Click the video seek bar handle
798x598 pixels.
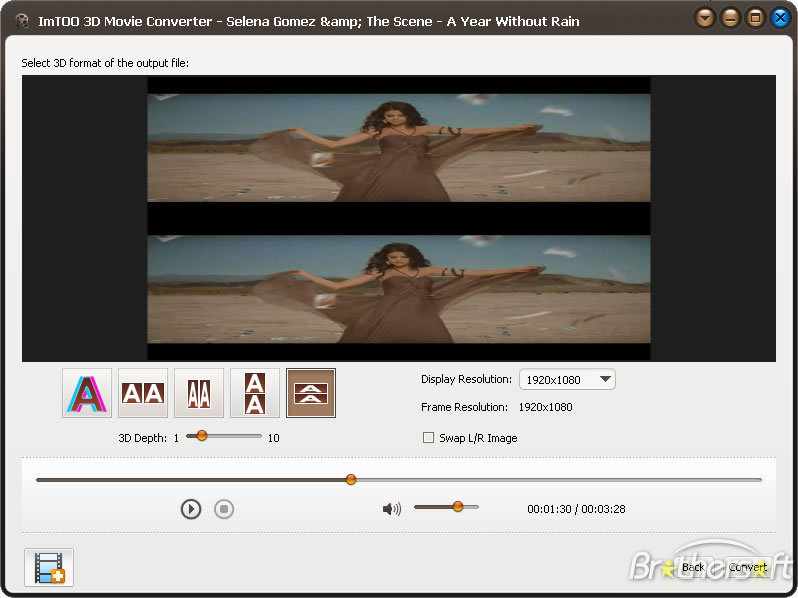click(351, 479)
